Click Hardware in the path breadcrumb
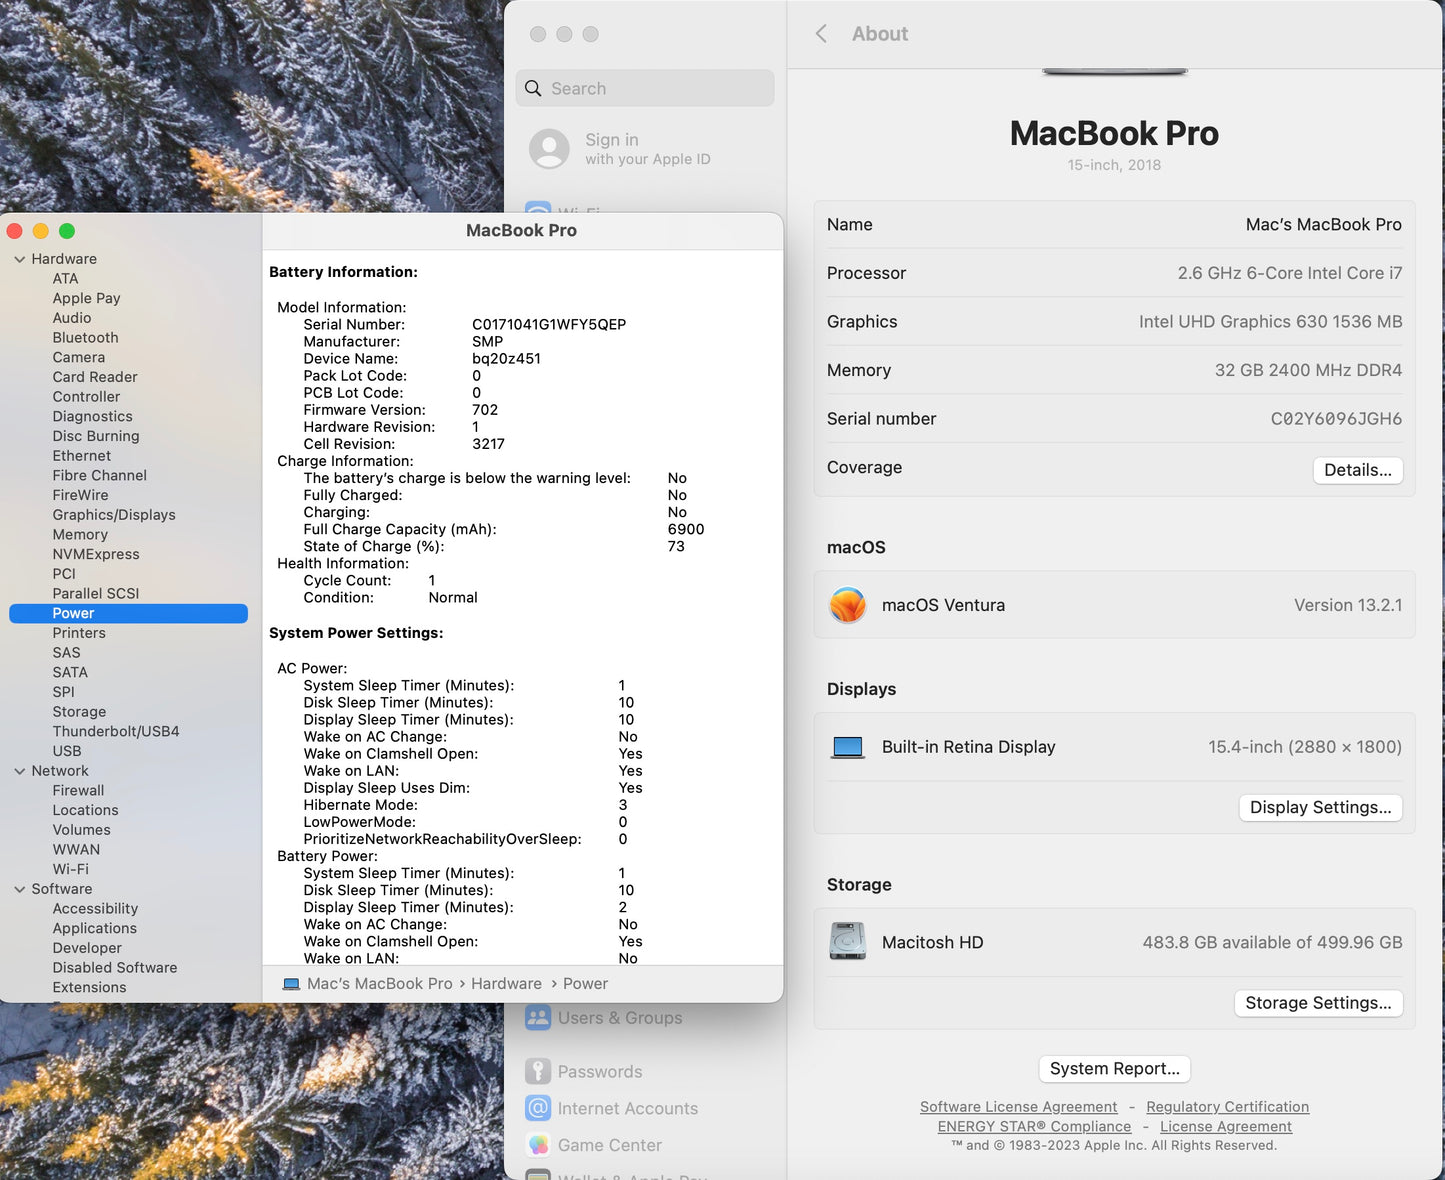Viewport: 1445px width, 1180px height. (x=506, y=983)
